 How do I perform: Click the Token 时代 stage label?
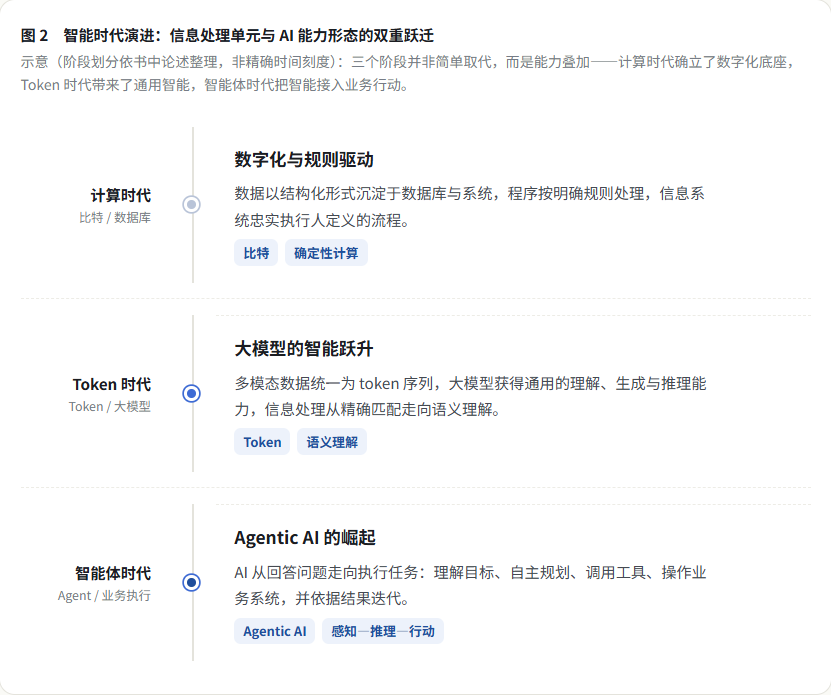(x=112, y=384)
